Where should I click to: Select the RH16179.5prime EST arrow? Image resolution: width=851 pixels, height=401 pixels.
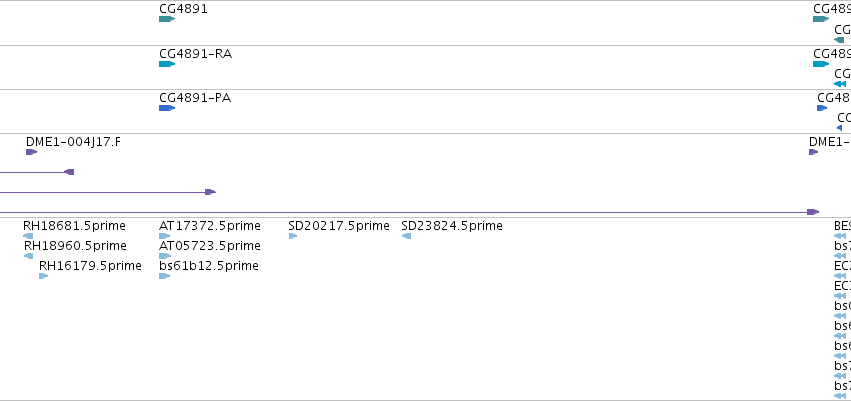pyautogui.click(x=43, y=276)
